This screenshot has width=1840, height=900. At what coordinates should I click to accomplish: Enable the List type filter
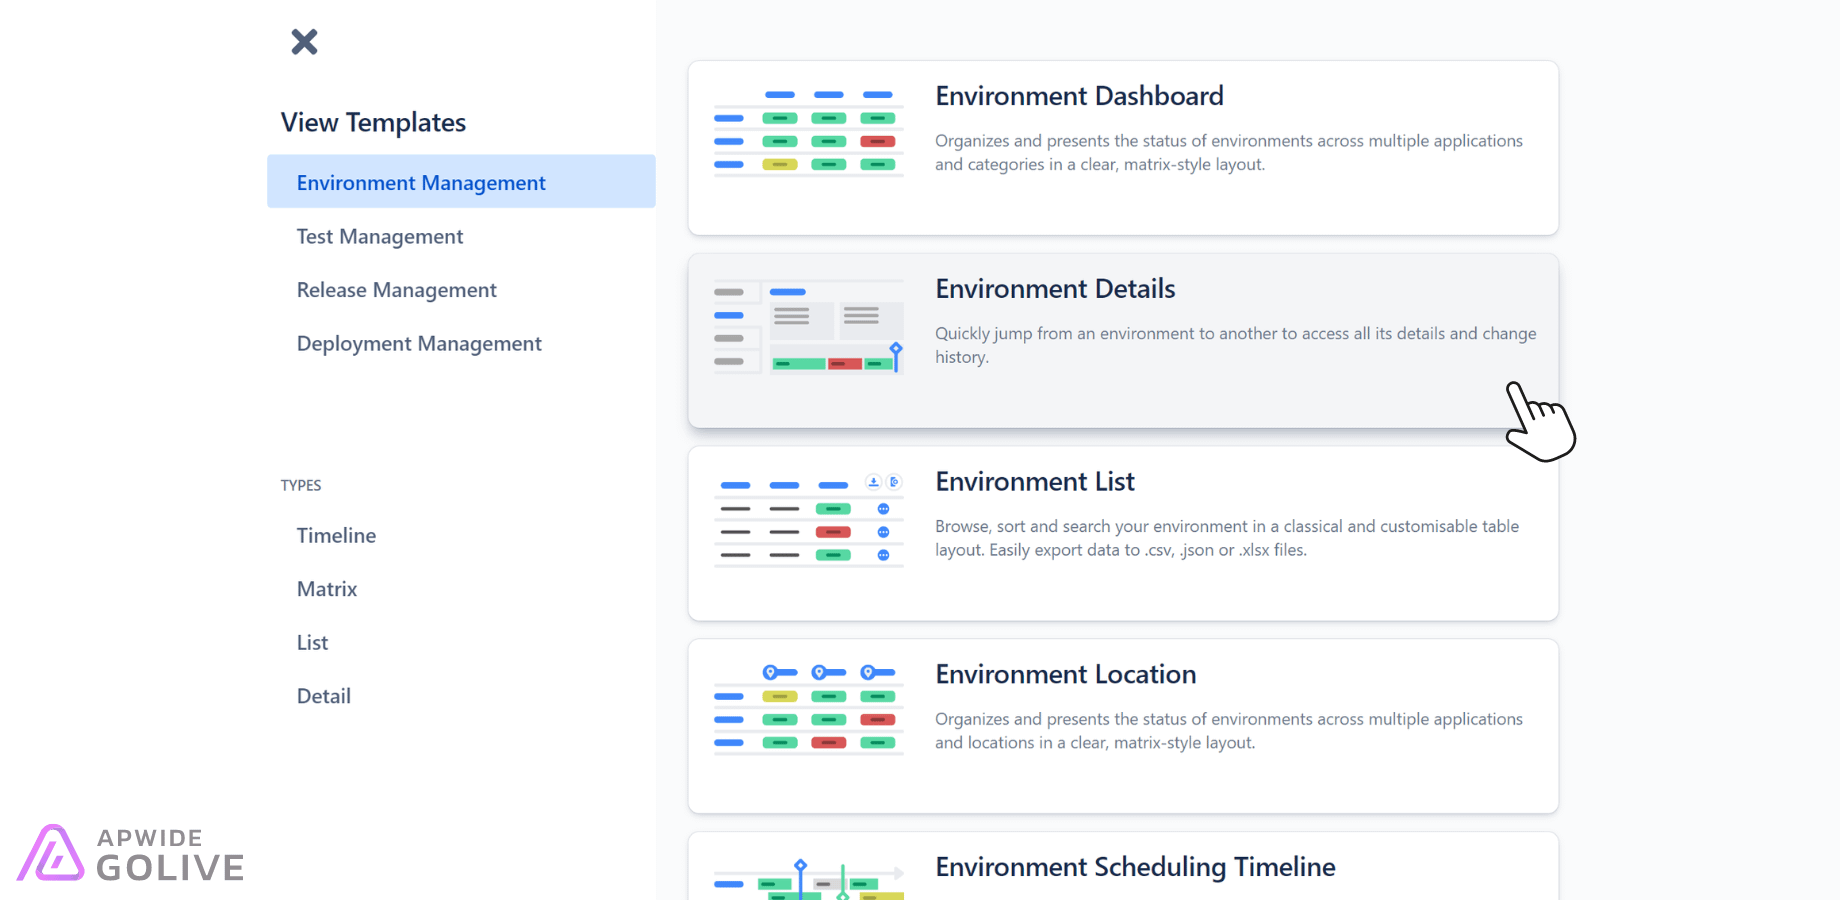tap(311, 642)
